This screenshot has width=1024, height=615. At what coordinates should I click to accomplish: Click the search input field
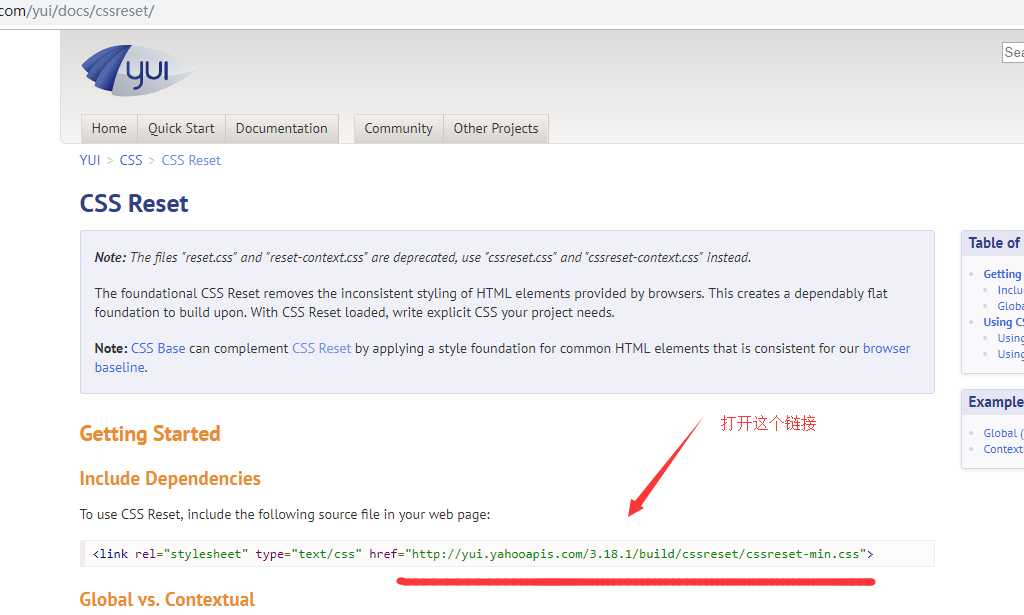(1013, 52)
